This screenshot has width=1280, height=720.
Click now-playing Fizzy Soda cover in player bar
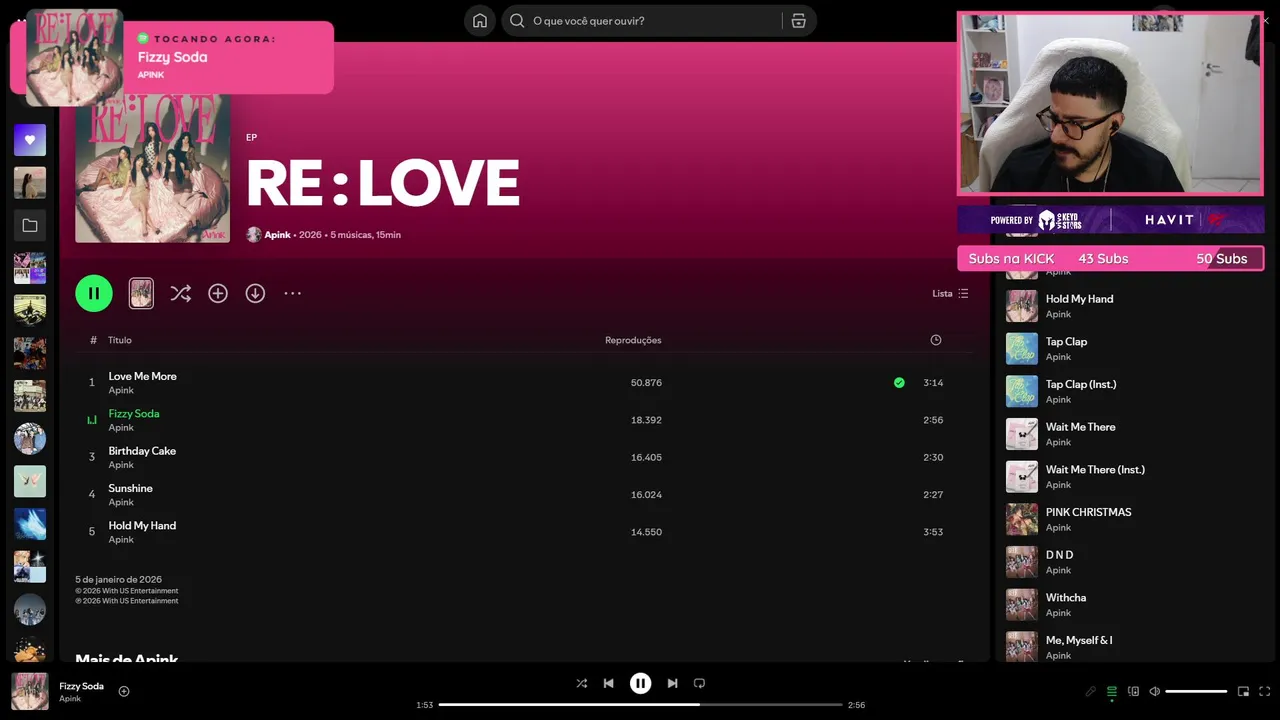click(x=30, y=691)
